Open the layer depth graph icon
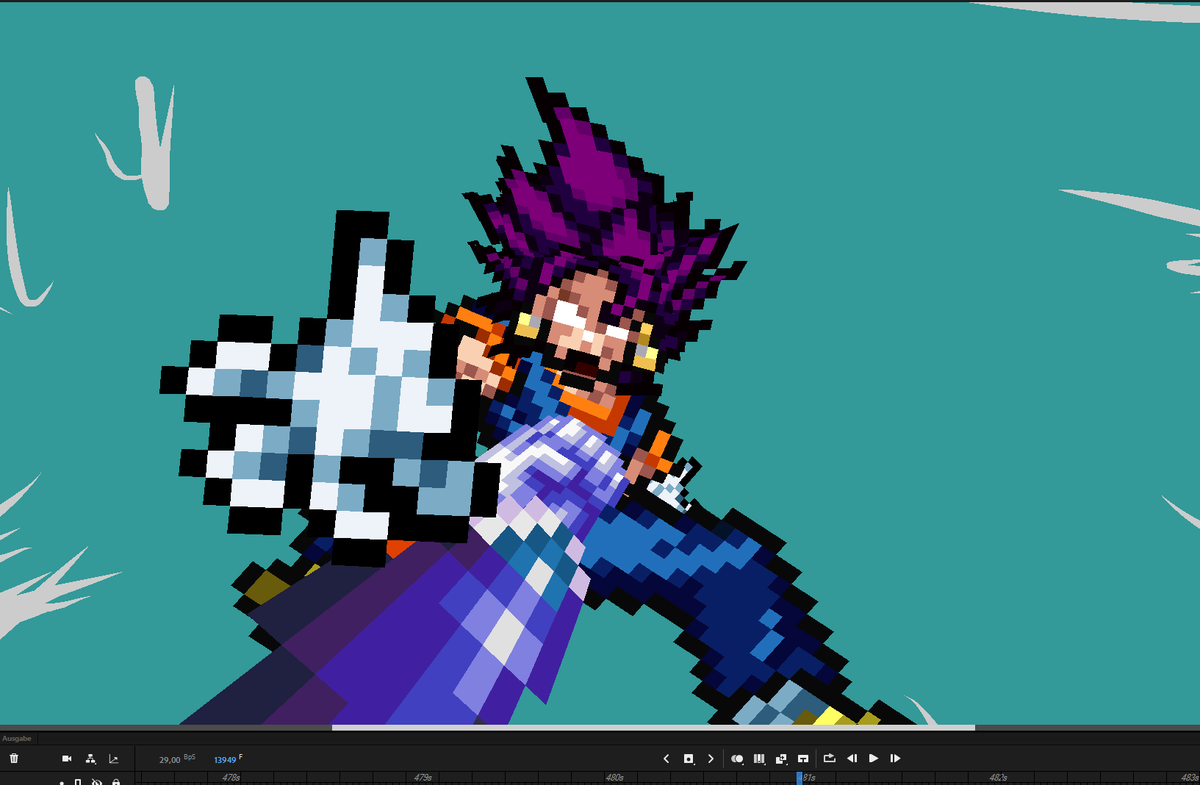Image resolution: width=1200 pixels, height=785 pixels. [x=114, y=759]
